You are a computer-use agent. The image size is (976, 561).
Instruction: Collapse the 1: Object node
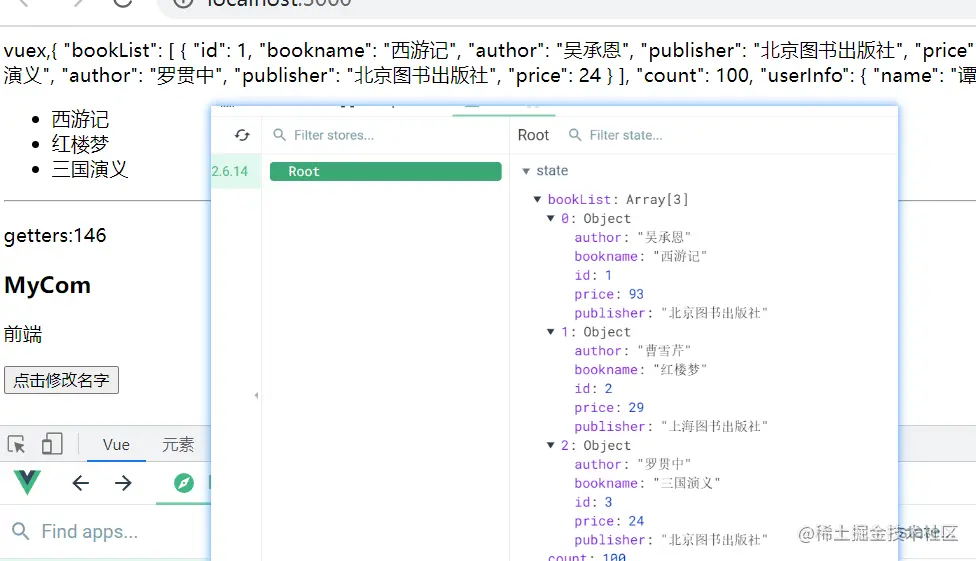point(550,331)
